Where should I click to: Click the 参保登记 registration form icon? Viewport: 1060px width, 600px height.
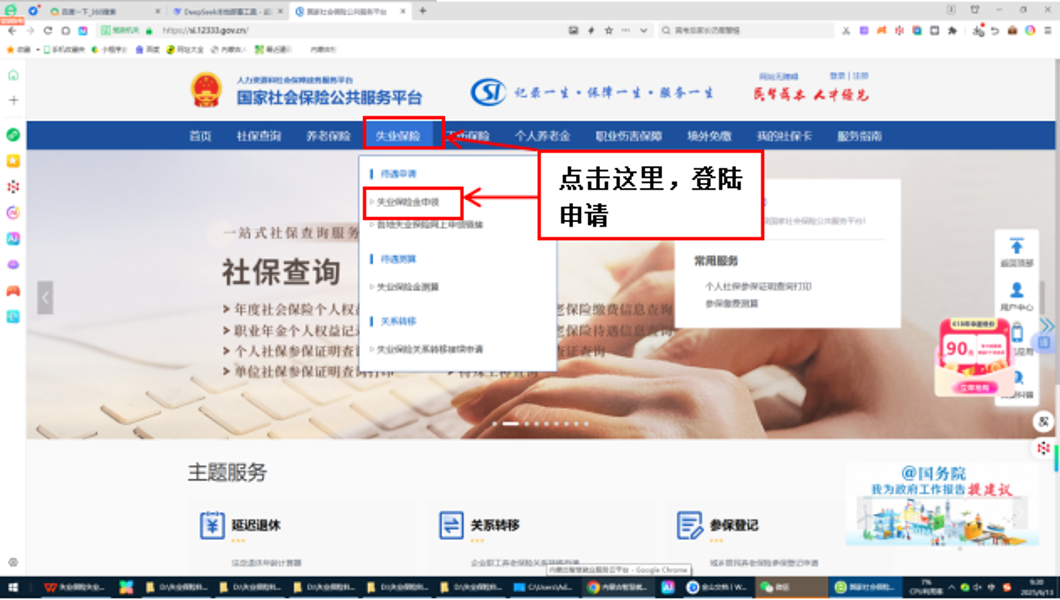tap(689, 525)
